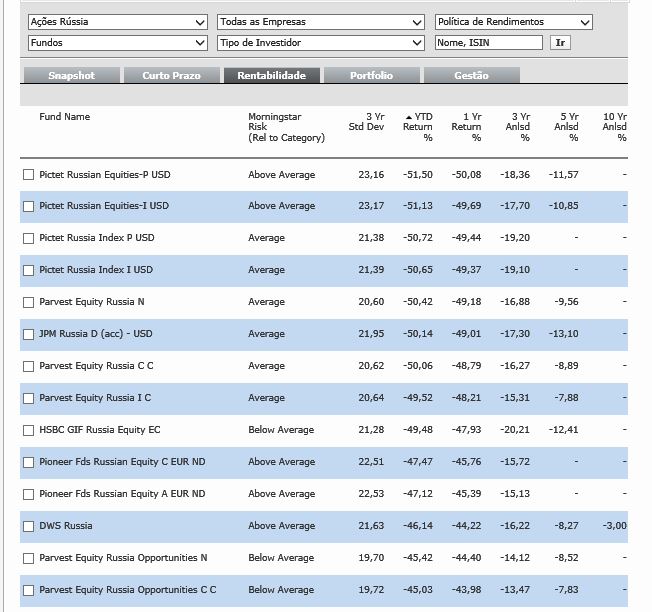Sort by 1 Yr Return % column
This screenshot has height=612, width=652.
point(466,127)
